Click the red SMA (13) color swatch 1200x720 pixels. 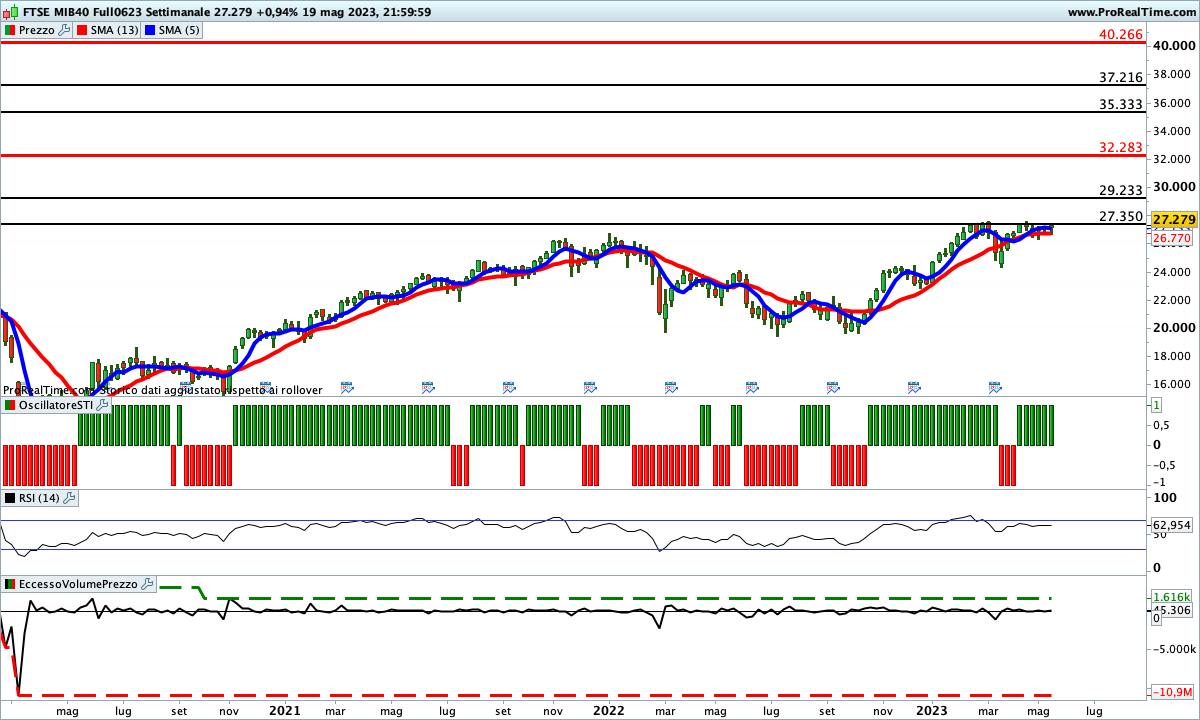[x=82, y=30]
